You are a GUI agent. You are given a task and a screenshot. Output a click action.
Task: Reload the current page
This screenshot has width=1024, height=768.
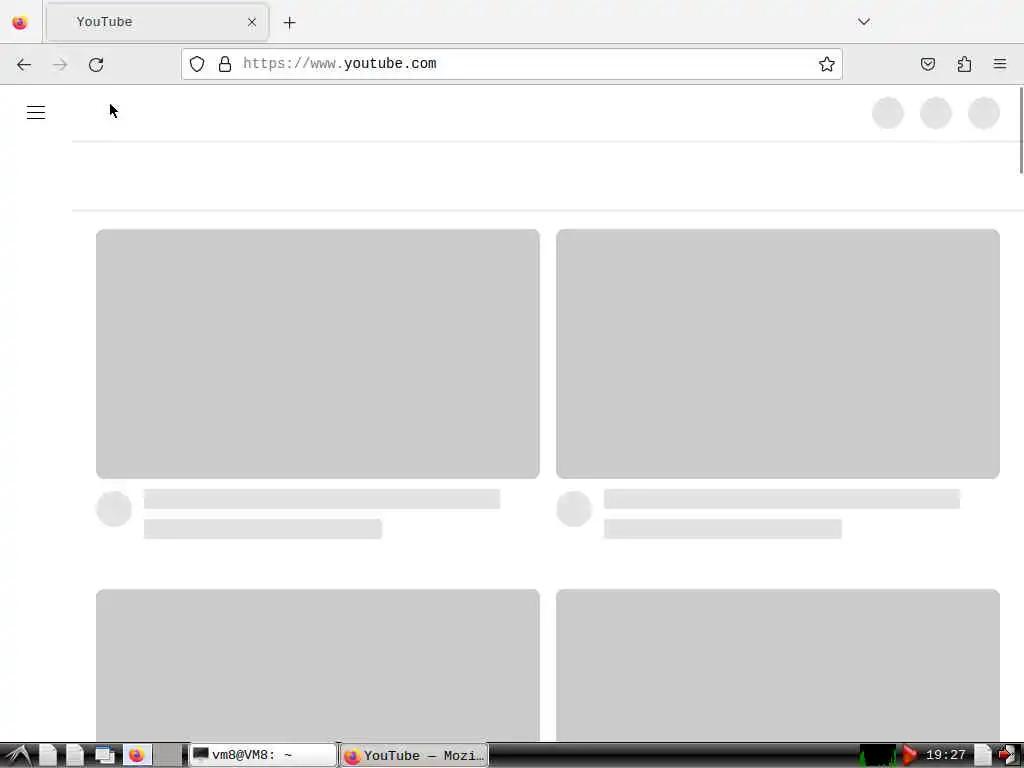96,64
